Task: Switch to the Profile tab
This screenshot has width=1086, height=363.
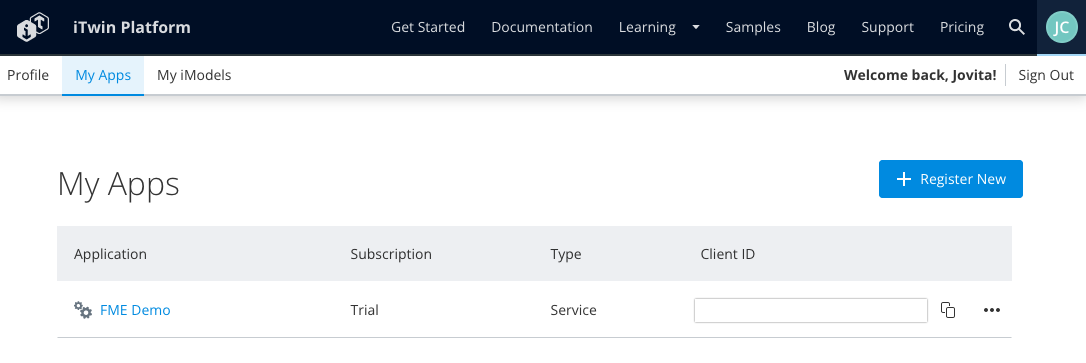Action: coord(28,75)
